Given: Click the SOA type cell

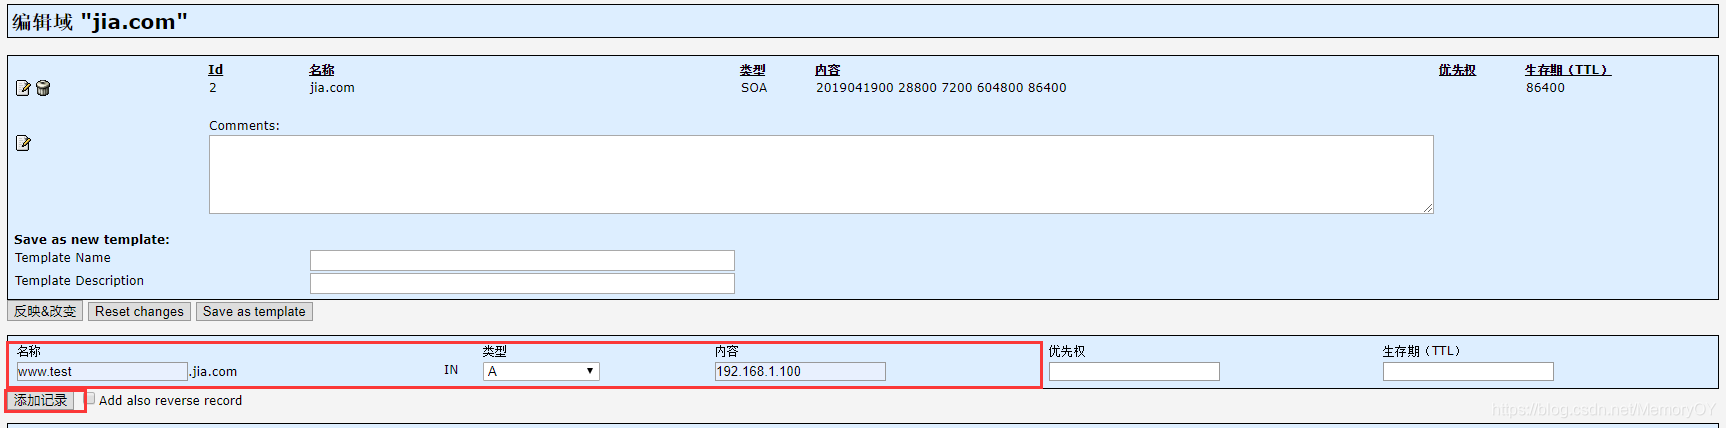Looking at the screenshot, I should 754,88.
